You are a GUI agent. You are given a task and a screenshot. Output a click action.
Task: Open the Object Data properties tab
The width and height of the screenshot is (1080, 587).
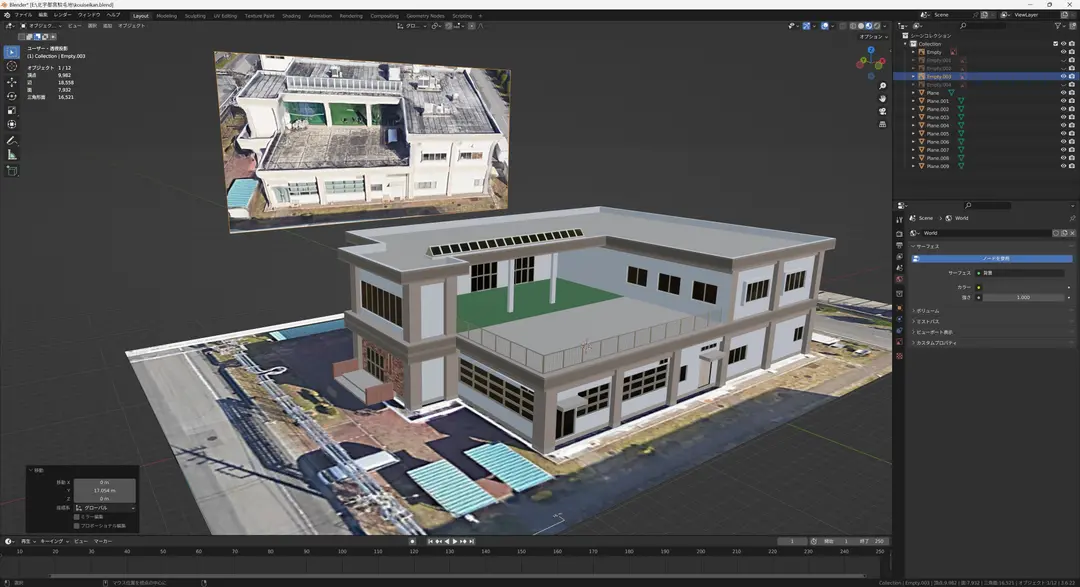pyautogui.click(x=900, y=342)
